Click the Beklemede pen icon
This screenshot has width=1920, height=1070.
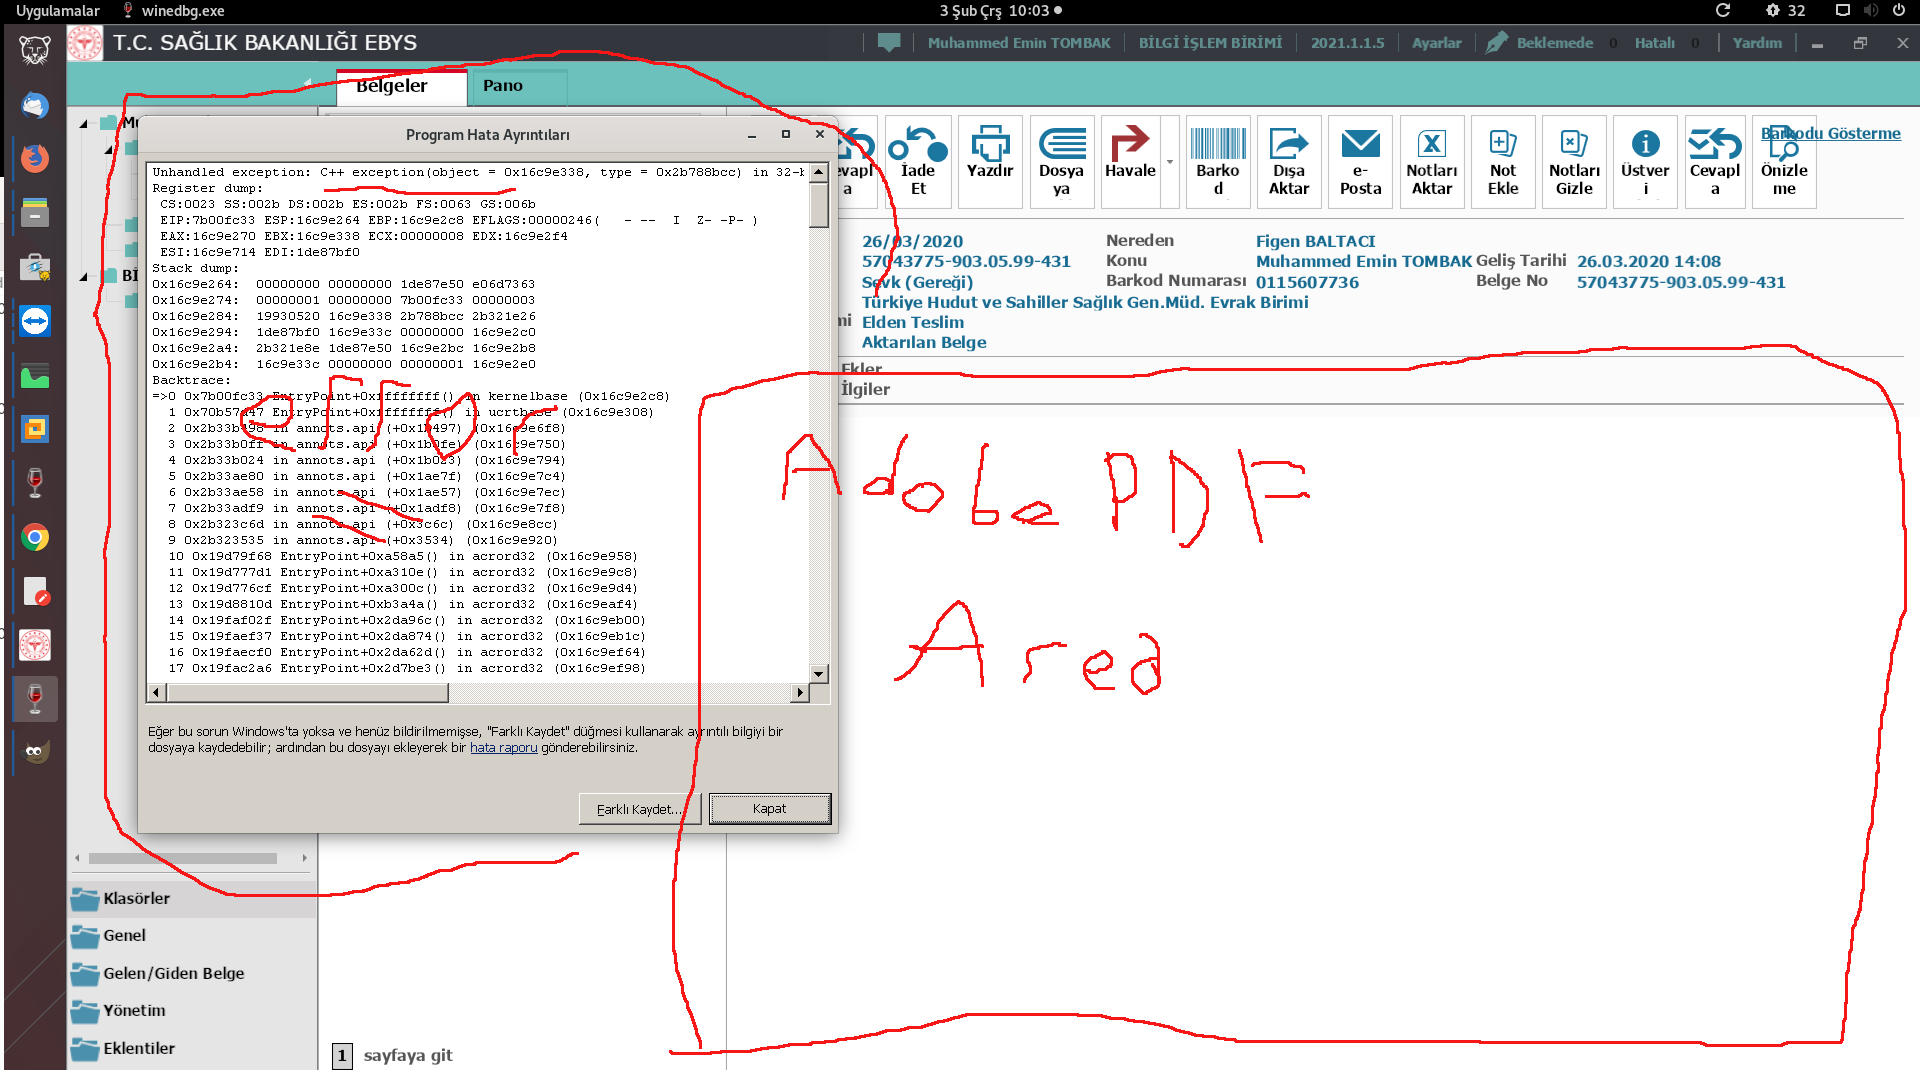1497,43
